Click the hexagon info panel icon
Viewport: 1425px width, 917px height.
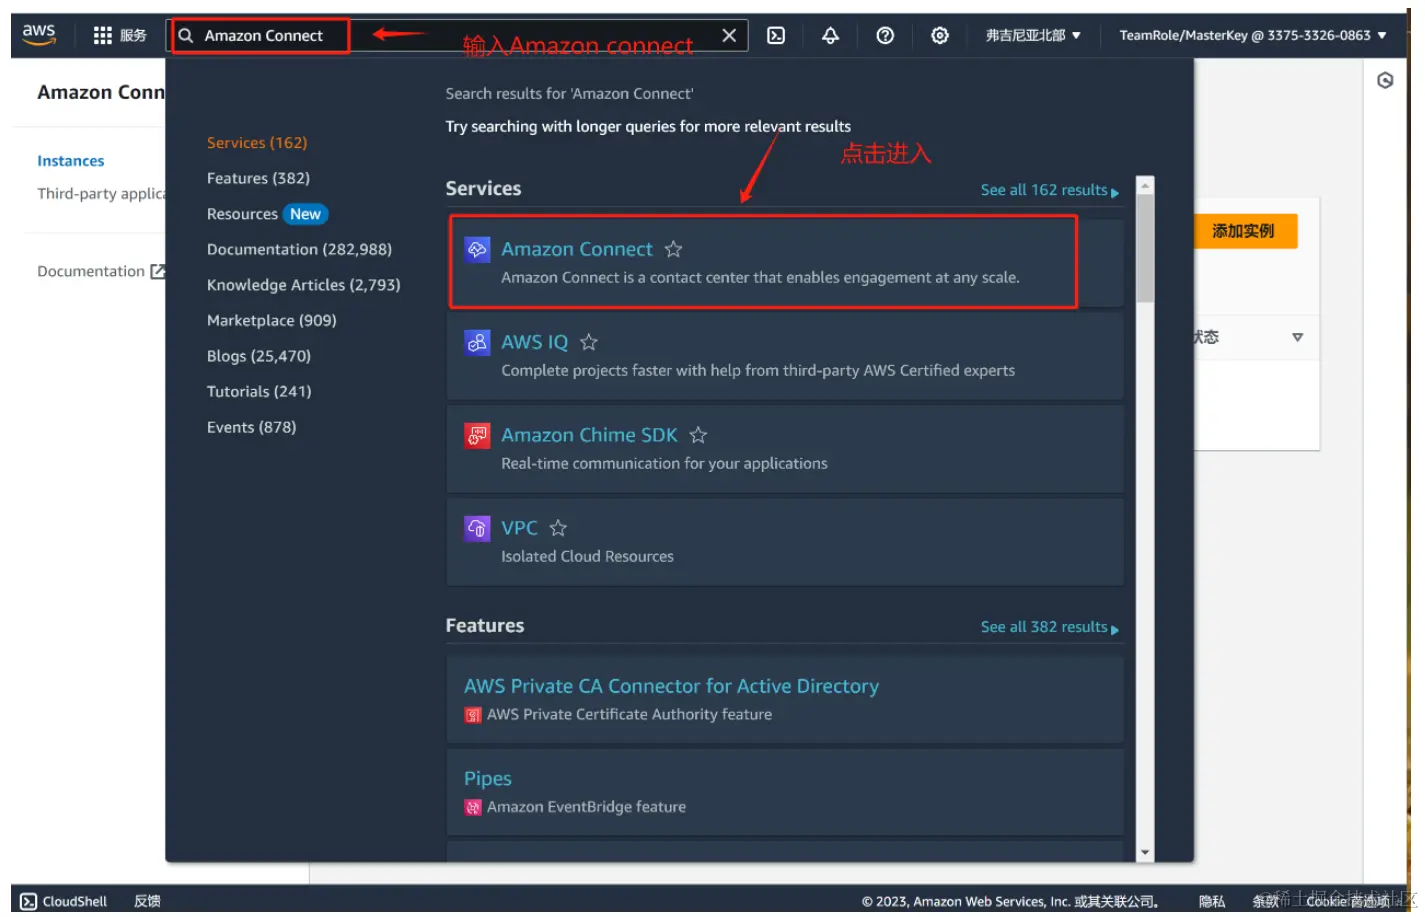pyautogui.click(x=1385, y=80)
